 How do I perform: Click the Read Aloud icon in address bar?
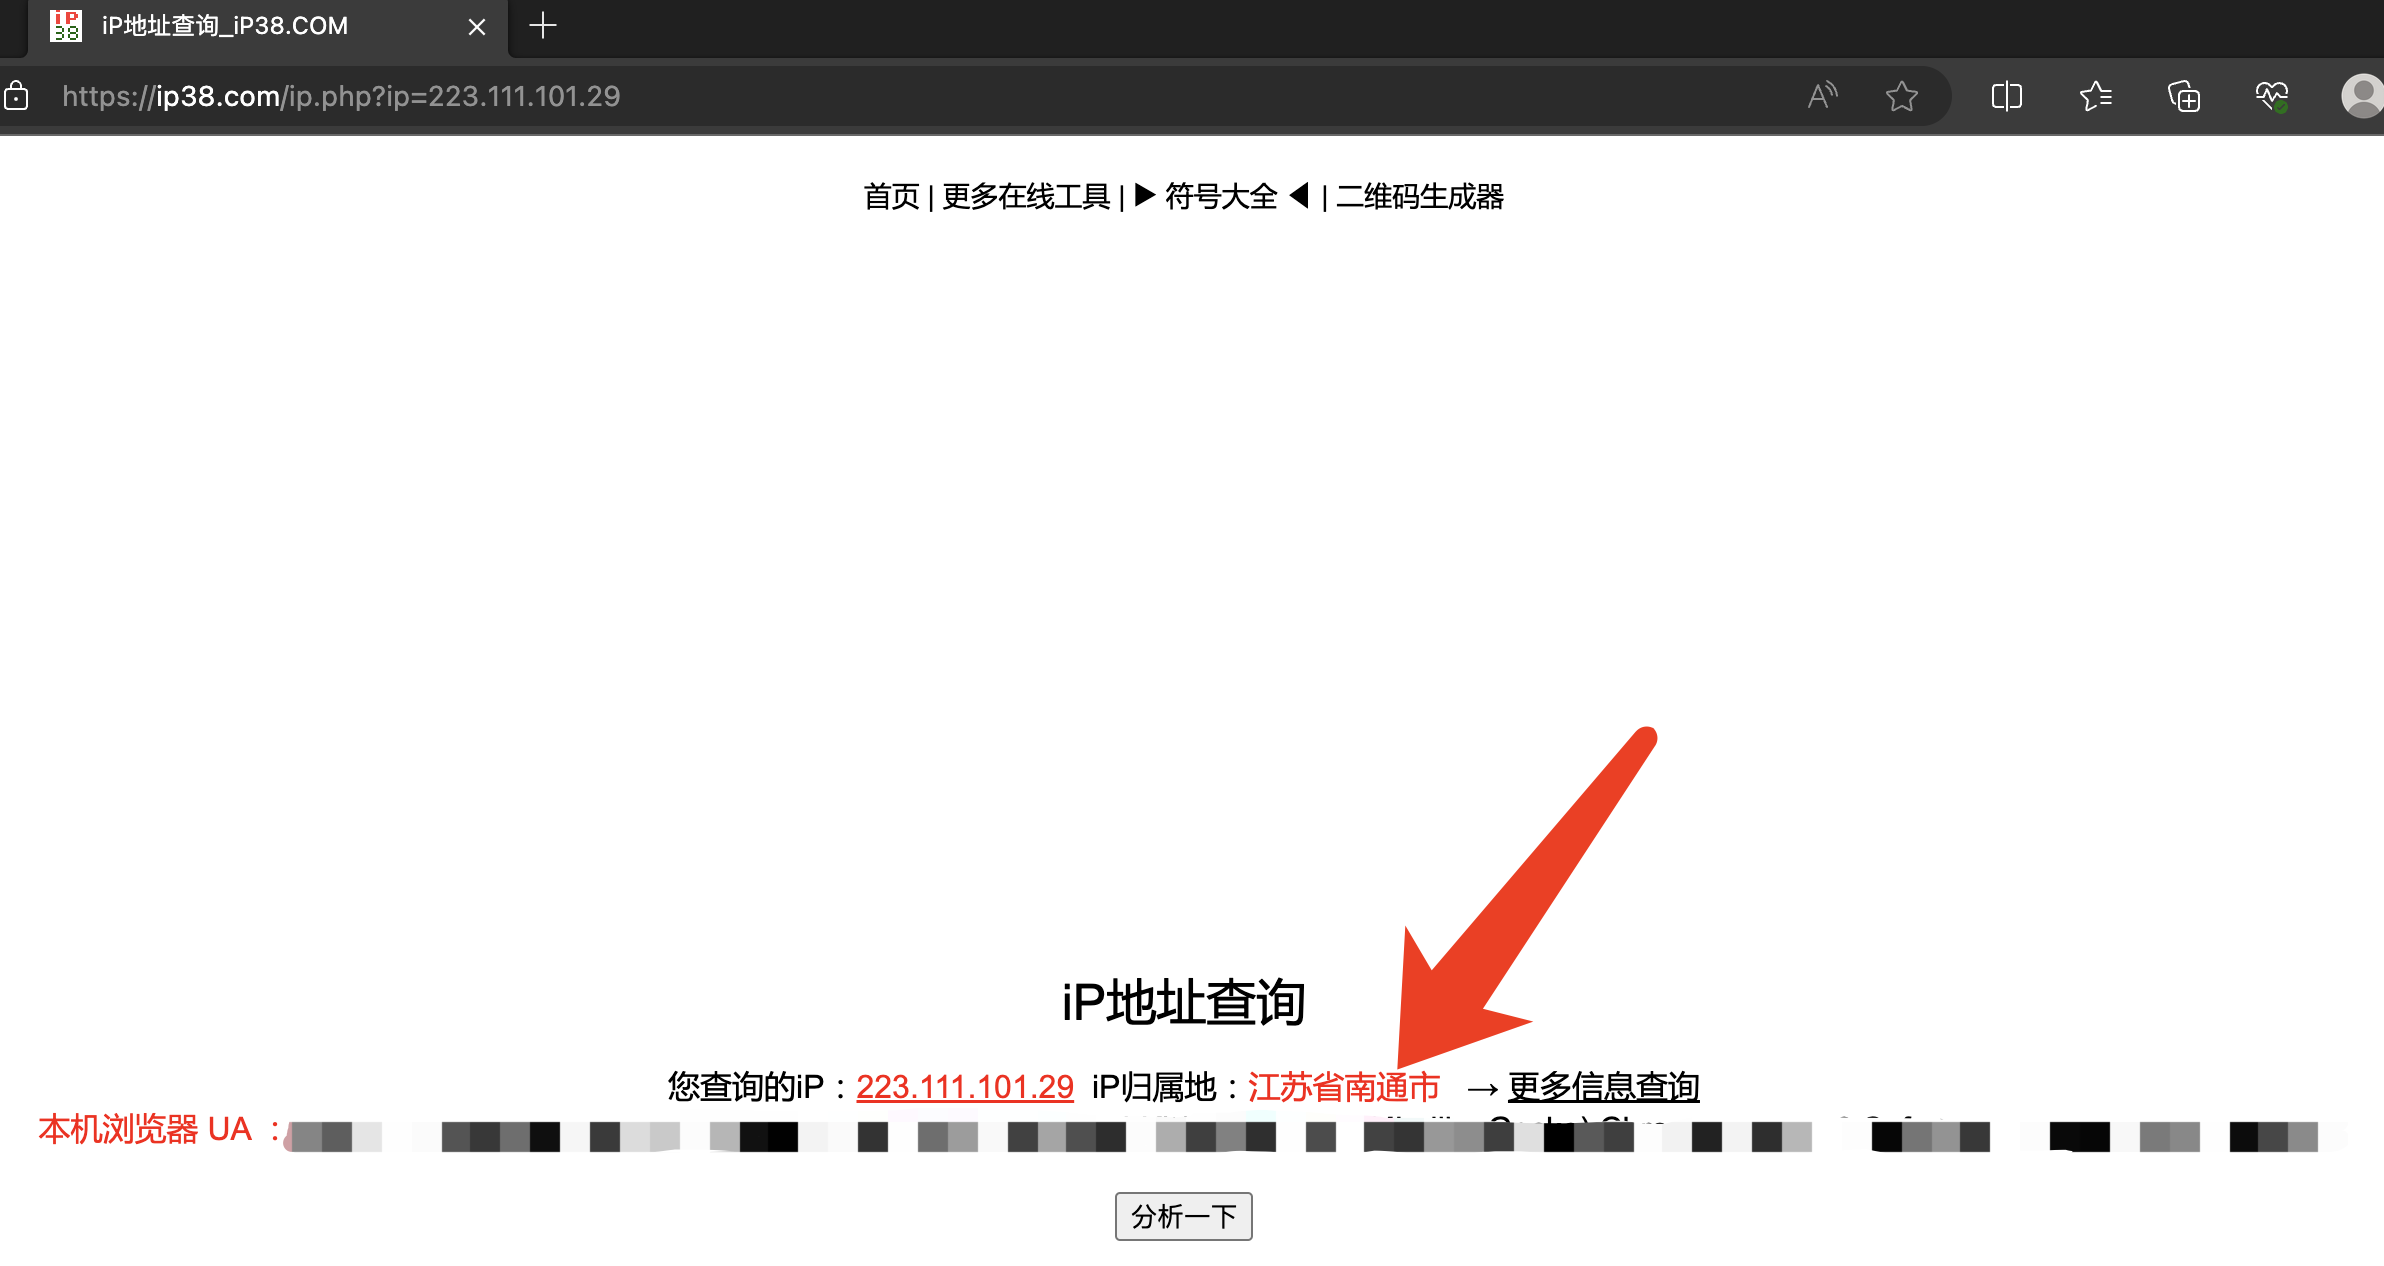(x=1822, y=96)
